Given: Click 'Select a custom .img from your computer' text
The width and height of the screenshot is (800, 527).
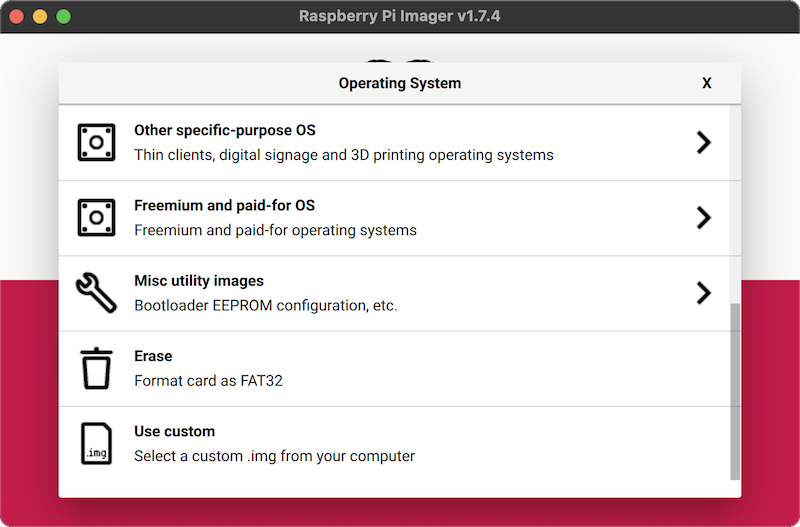Looking at the screenshot, I should click(274, 456).
